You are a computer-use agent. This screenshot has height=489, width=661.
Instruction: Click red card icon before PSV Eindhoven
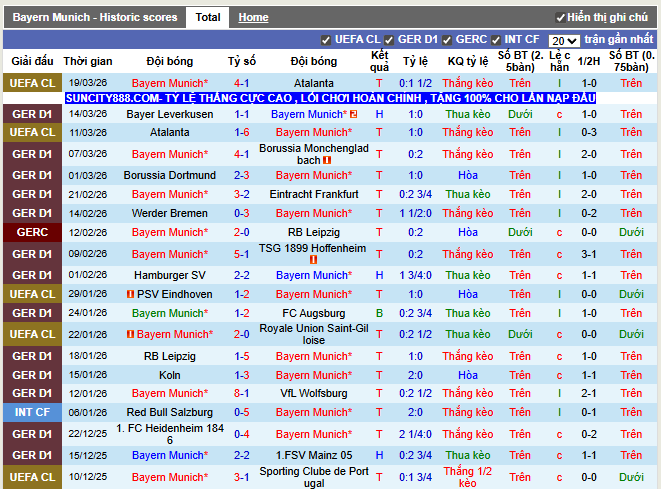pos(130,294)
